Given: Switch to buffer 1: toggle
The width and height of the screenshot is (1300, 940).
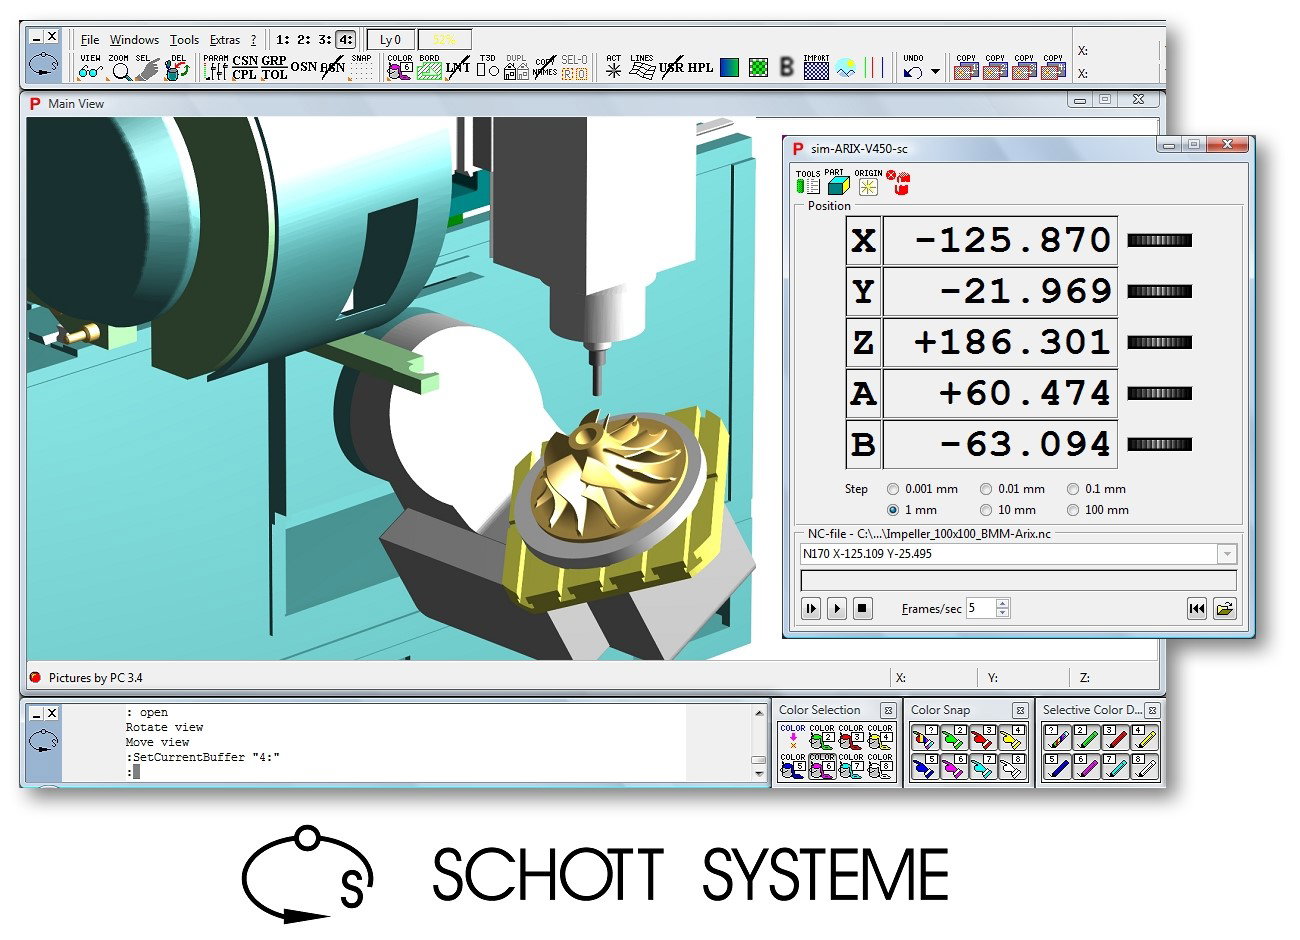Looking at the screenshot, I should pos(283,40).
